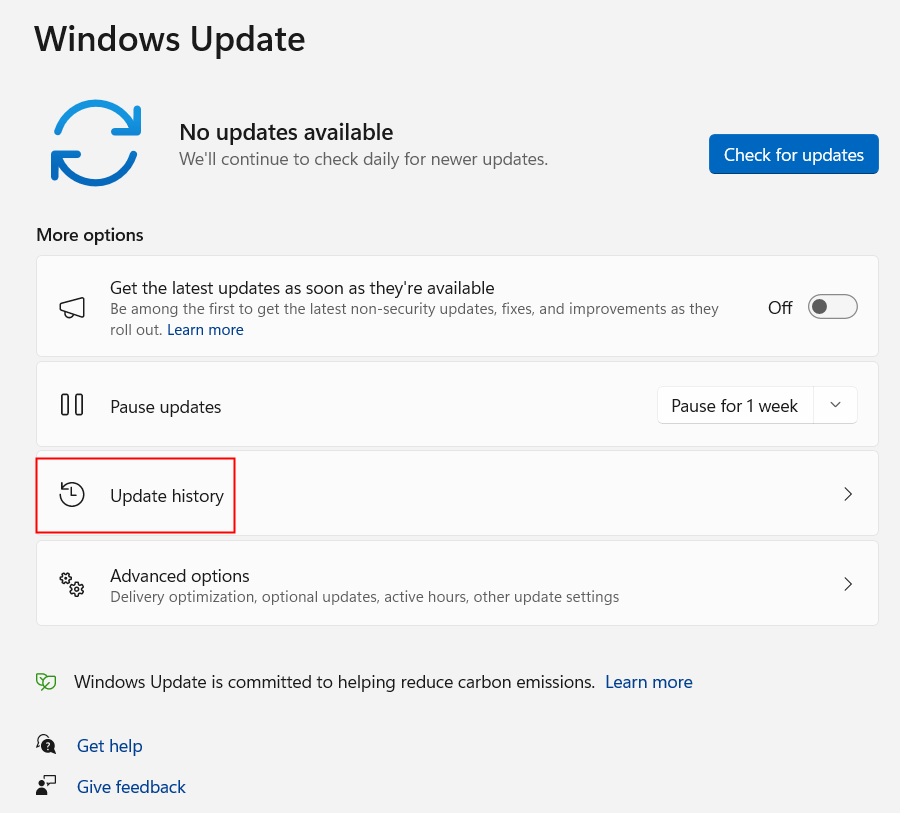Open Advanced options via its chevron

click(848, 584)
